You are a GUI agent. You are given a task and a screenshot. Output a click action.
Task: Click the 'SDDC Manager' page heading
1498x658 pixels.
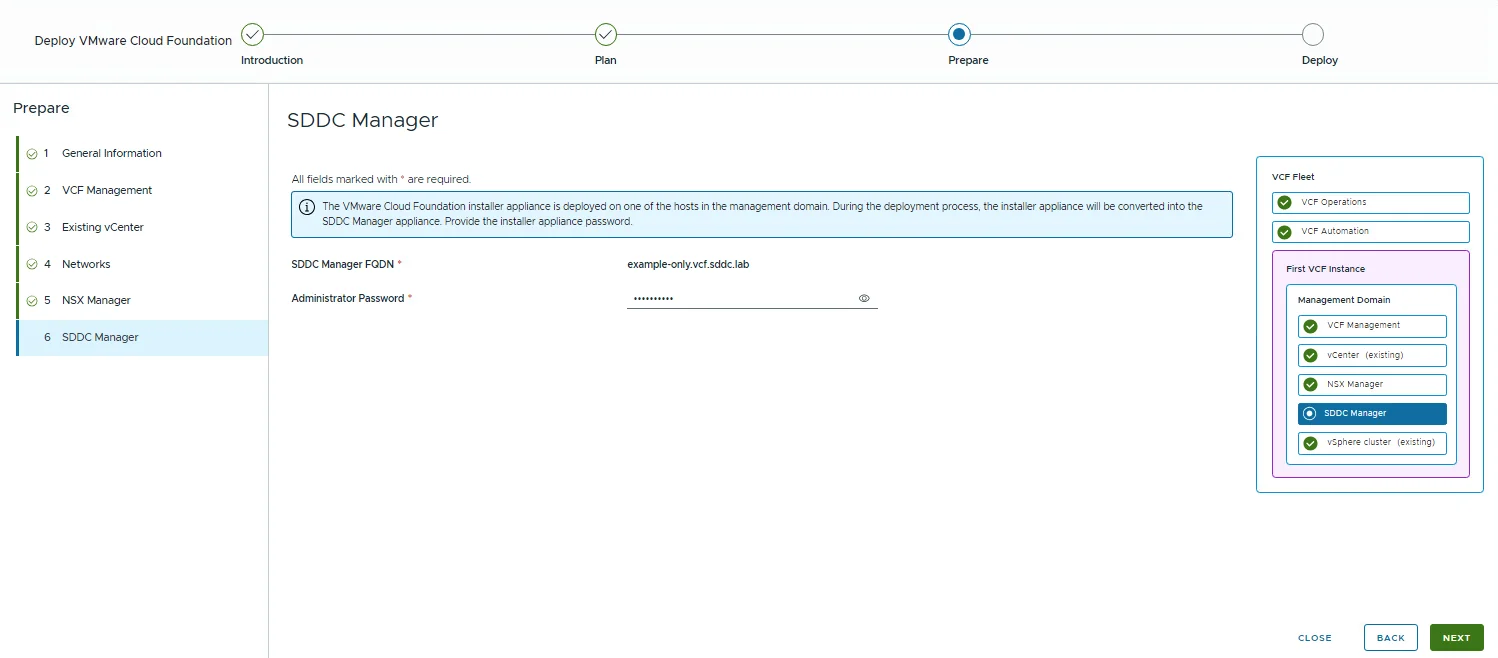pos(363,120)
